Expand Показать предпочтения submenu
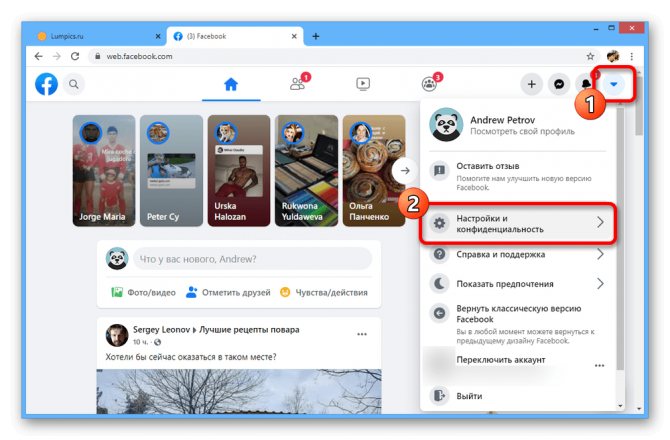 tap(517, 284)
